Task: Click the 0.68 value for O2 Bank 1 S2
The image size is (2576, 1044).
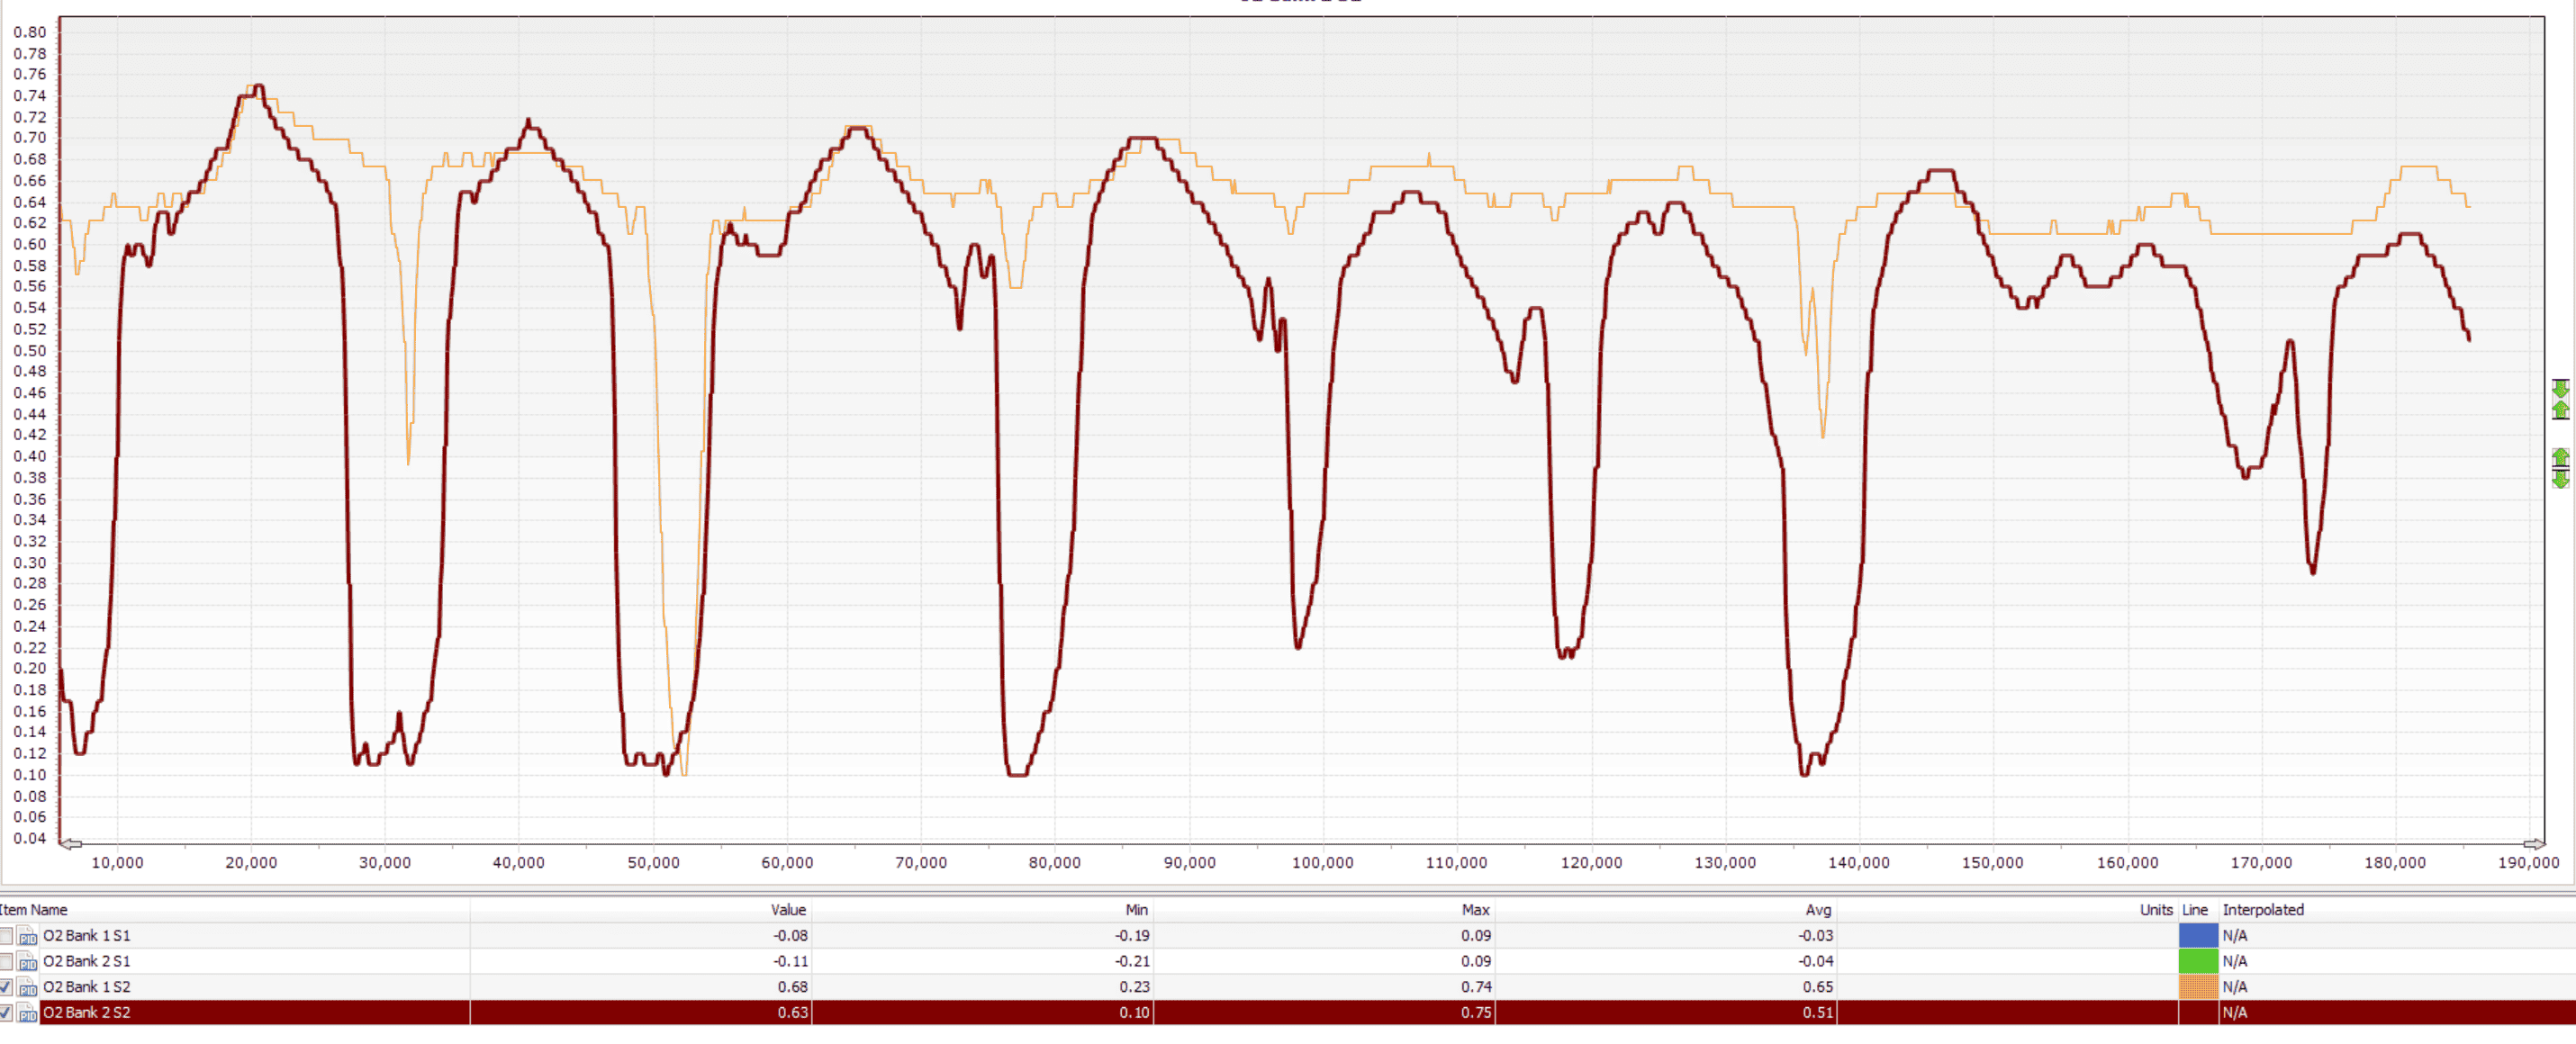Action: point(792,987)
